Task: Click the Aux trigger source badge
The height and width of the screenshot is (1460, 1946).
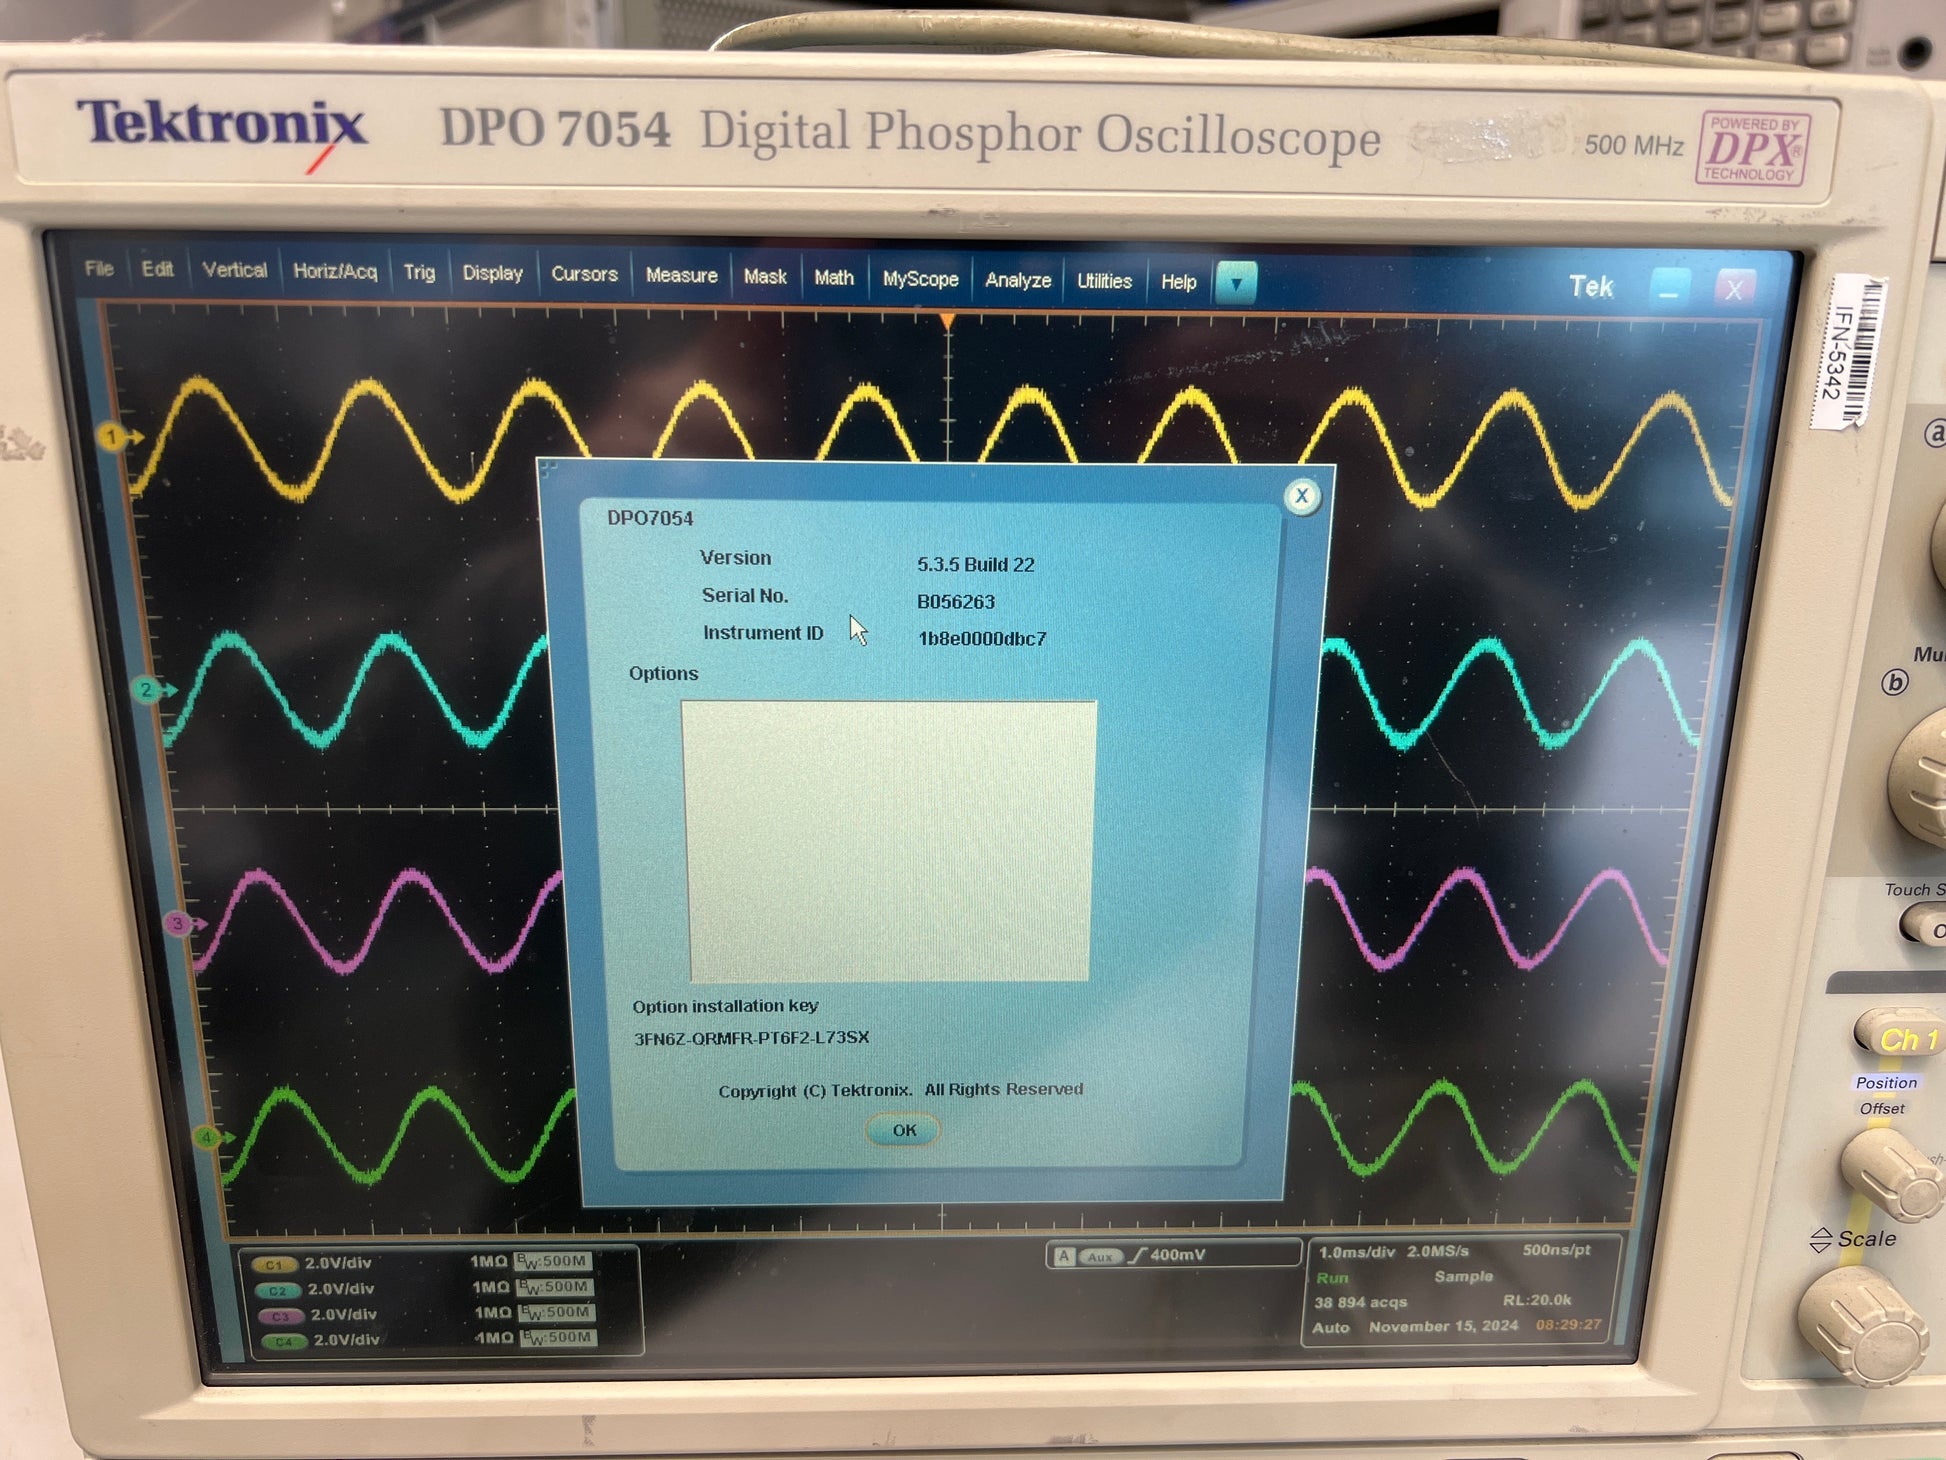Action: (x=1101, y=1256)
